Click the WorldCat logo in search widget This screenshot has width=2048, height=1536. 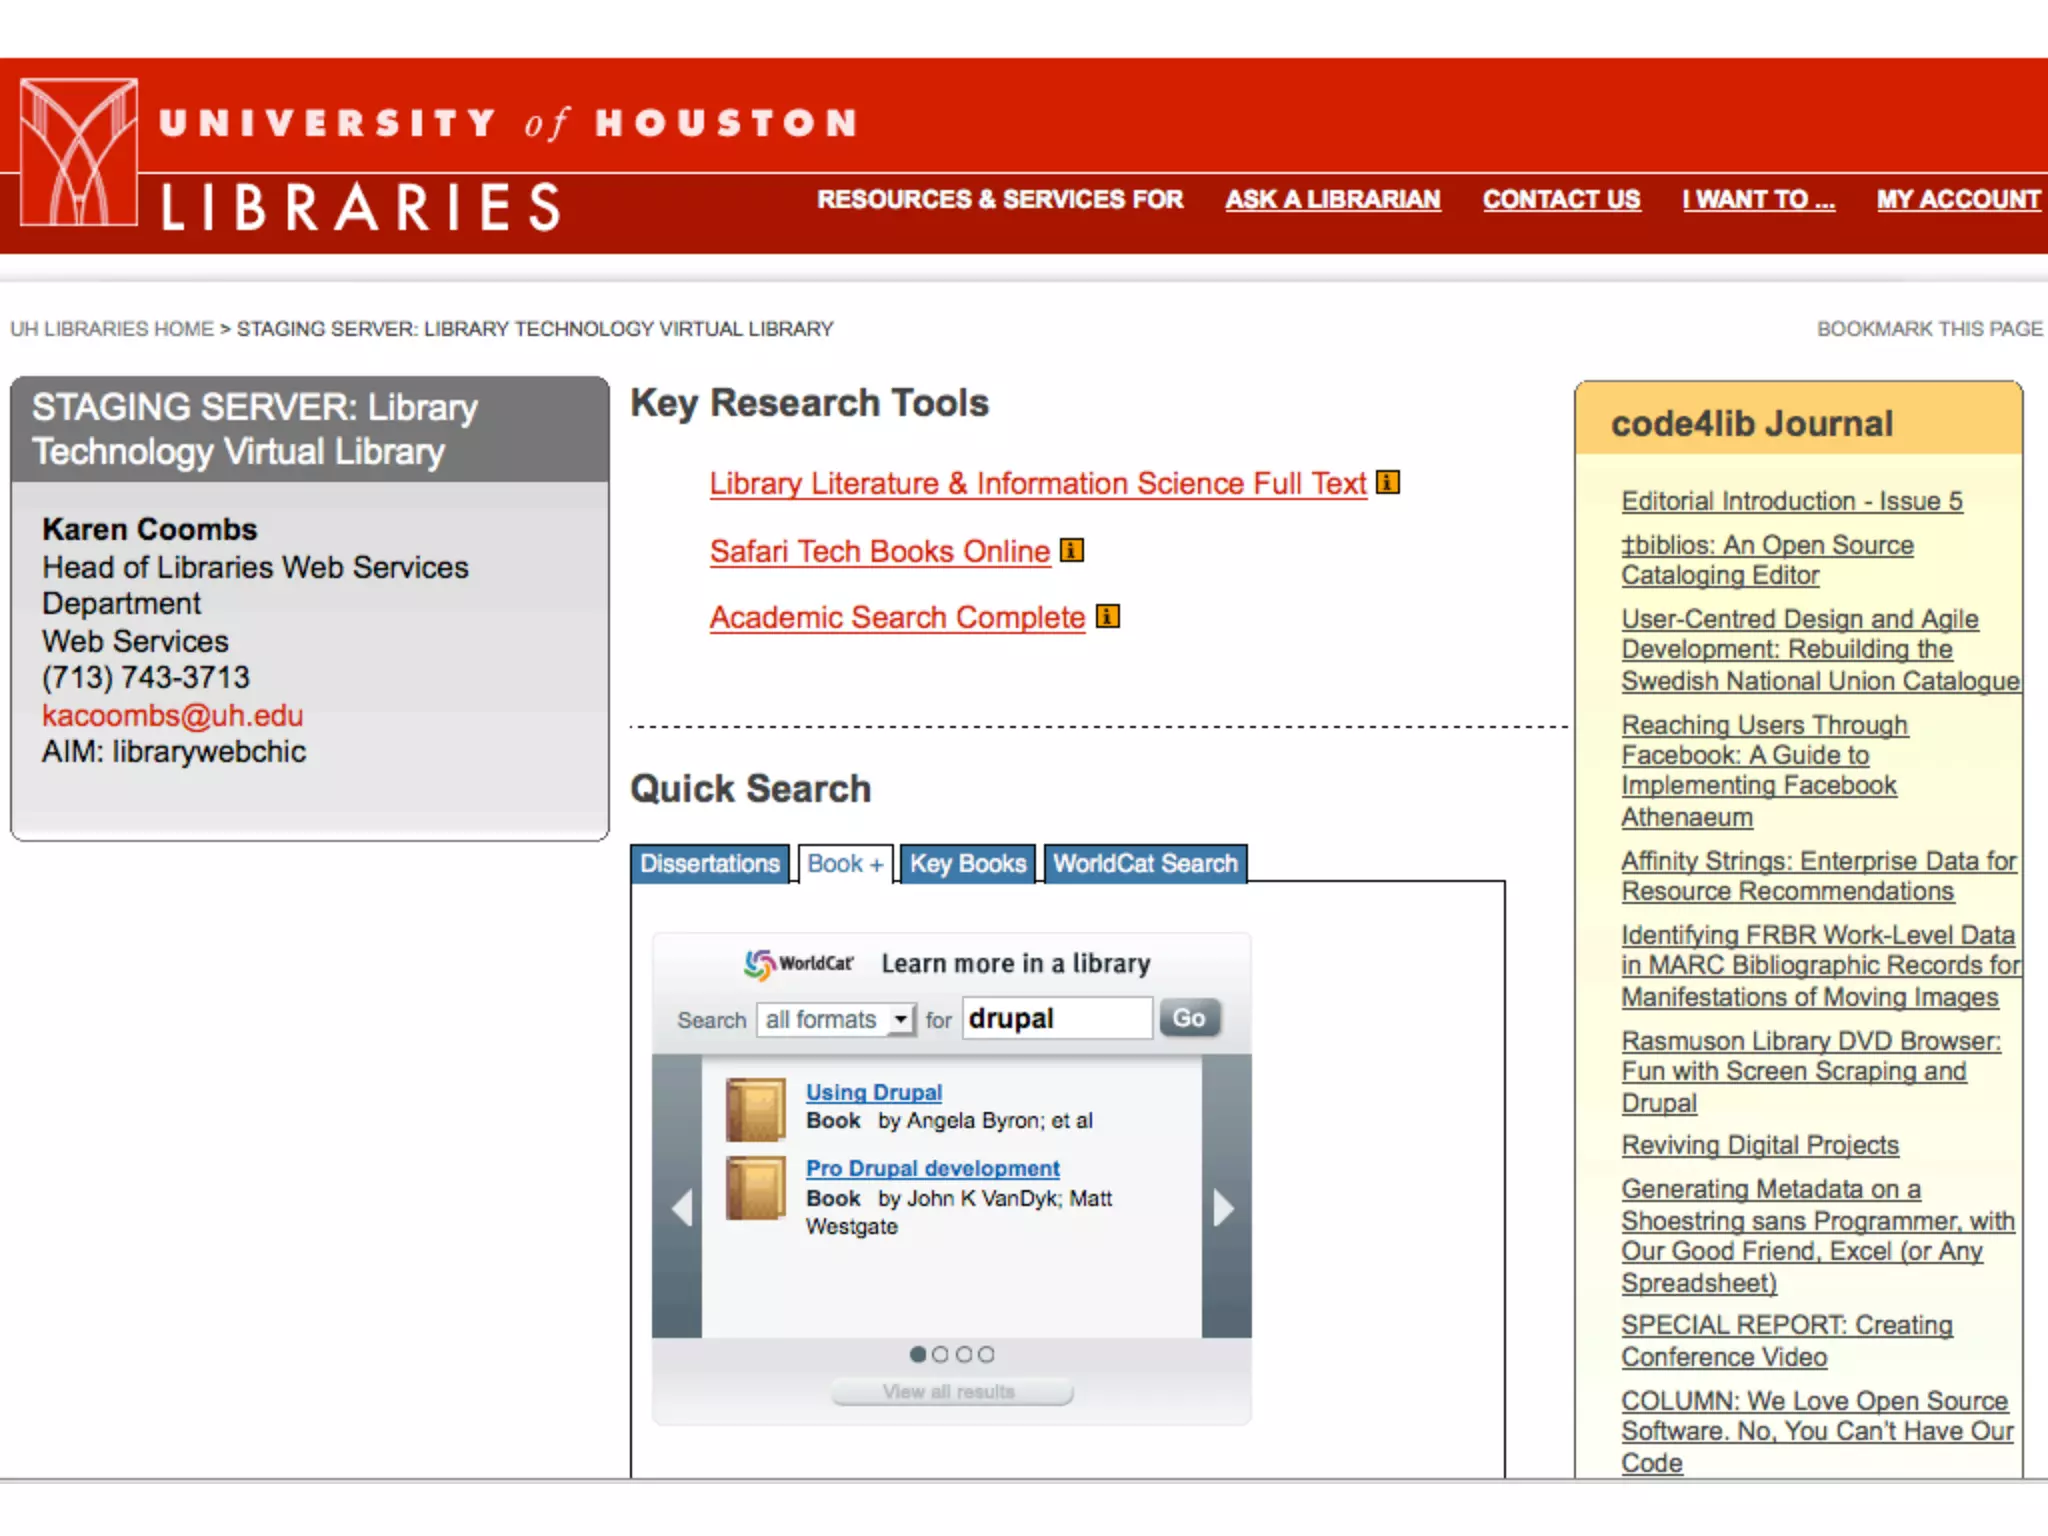click(798, 963)
